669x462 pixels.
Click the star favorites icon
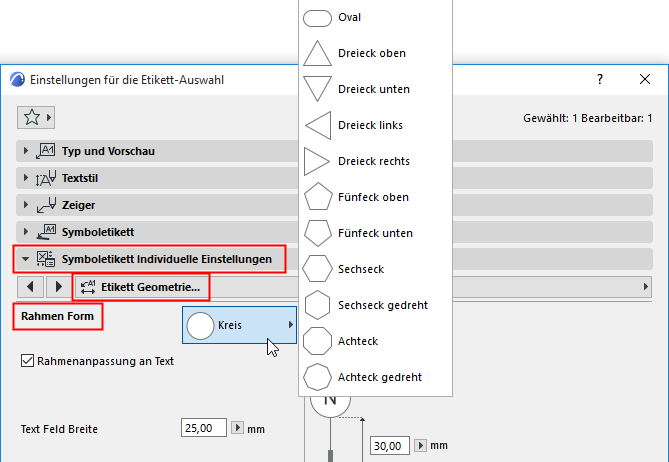tap(31, 117)
